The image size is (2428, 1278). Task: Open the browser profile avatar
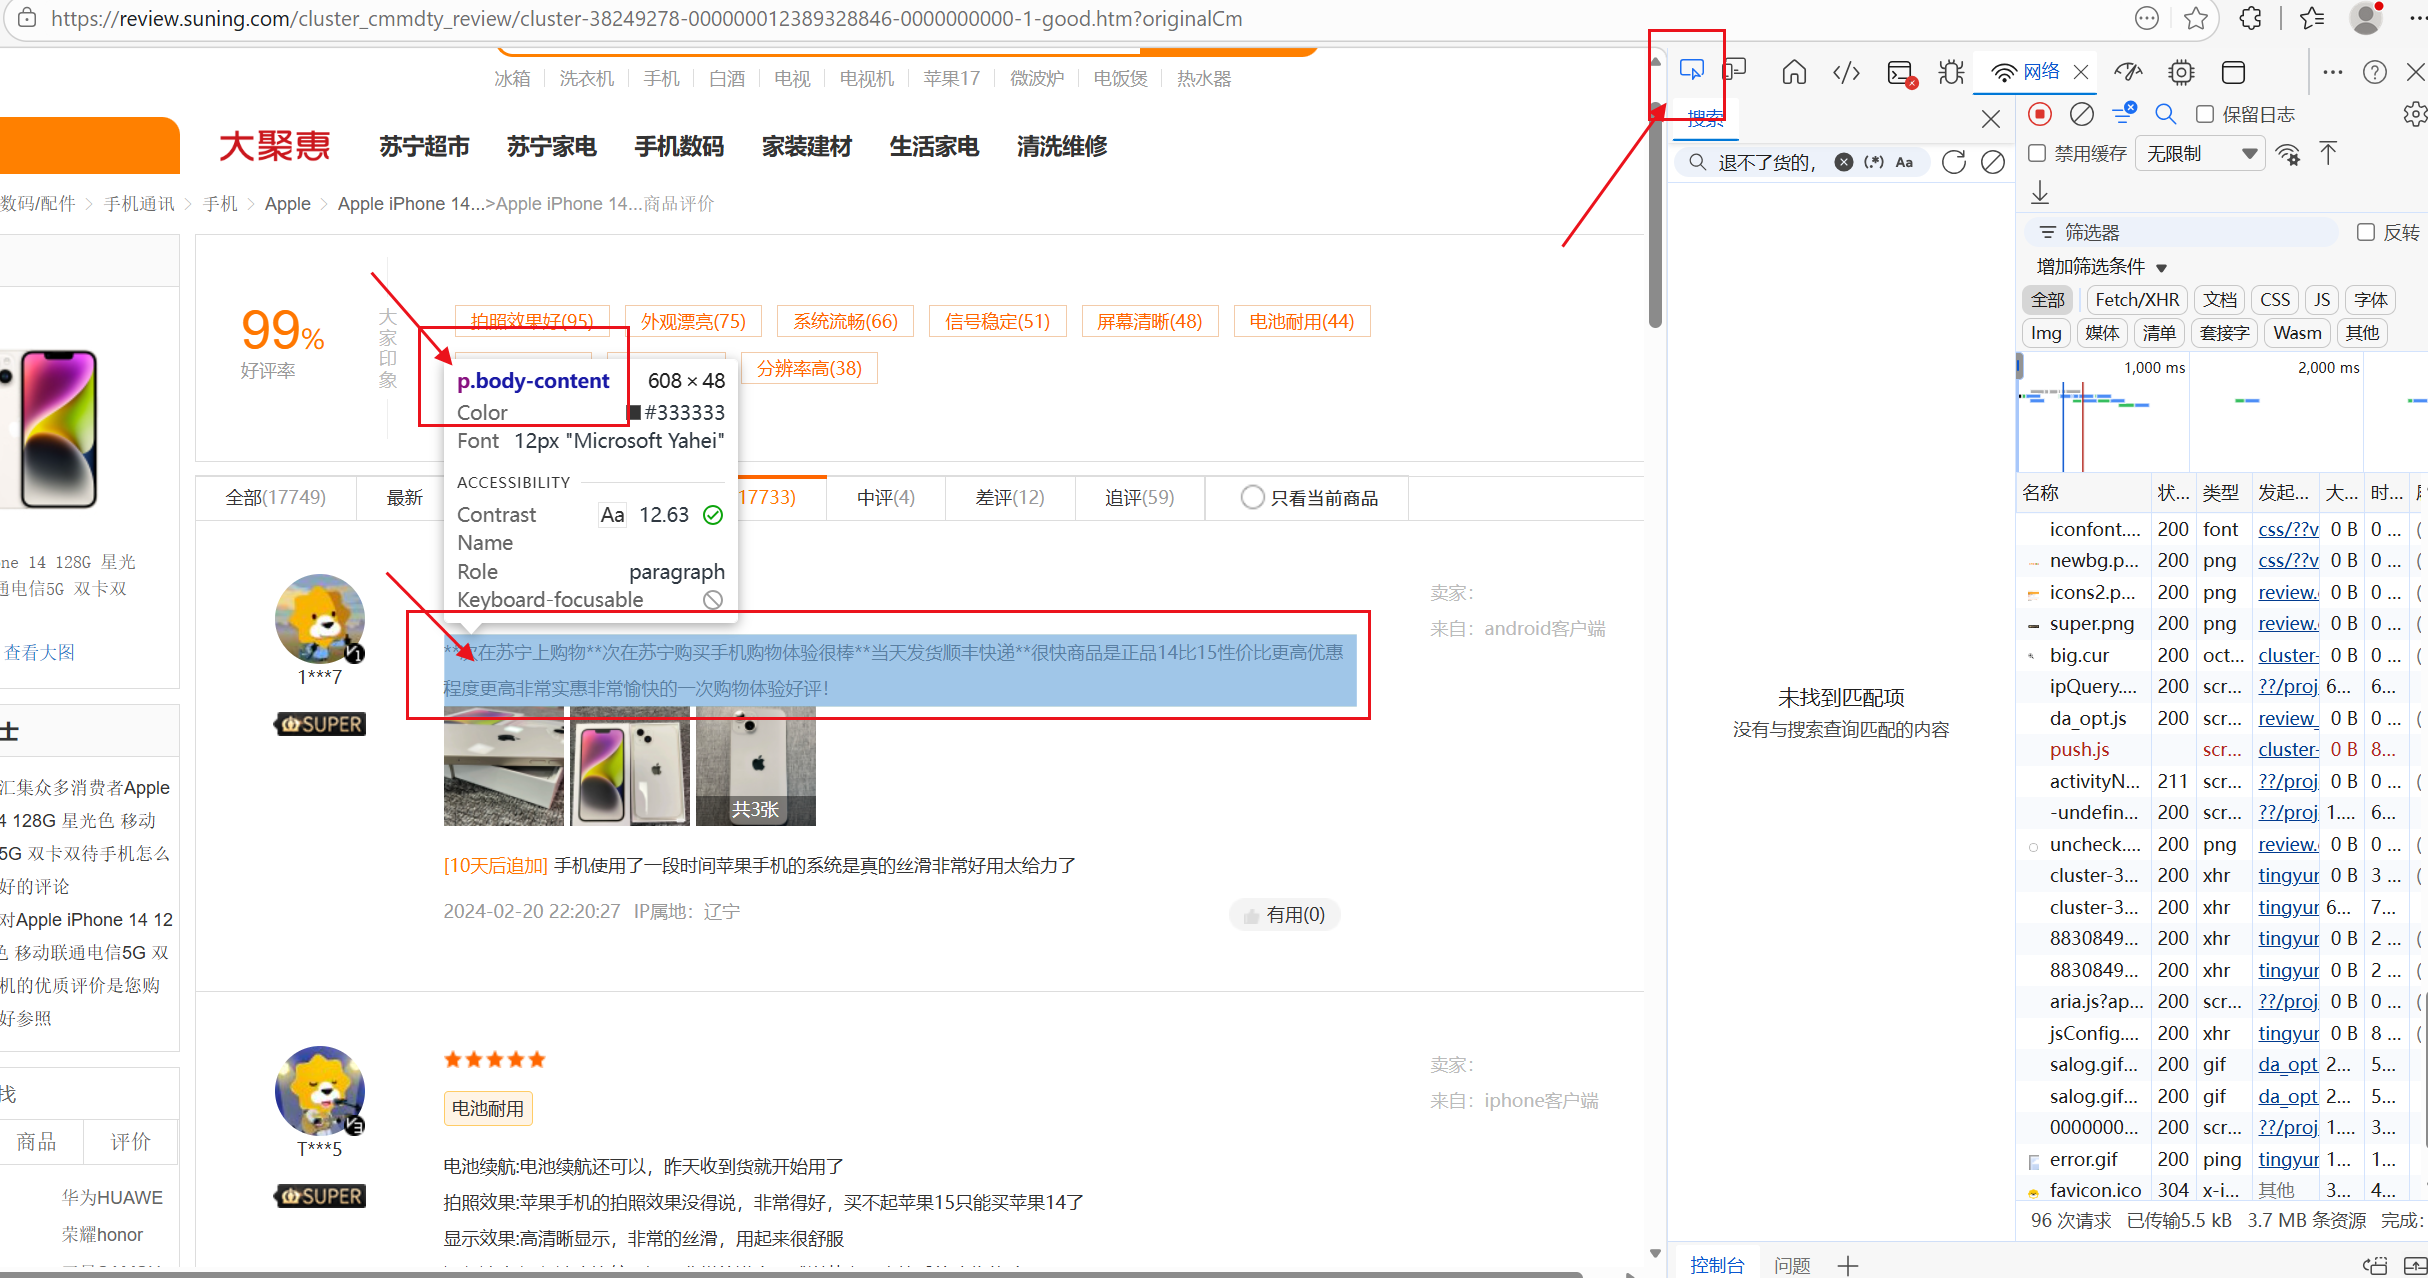2367,18
